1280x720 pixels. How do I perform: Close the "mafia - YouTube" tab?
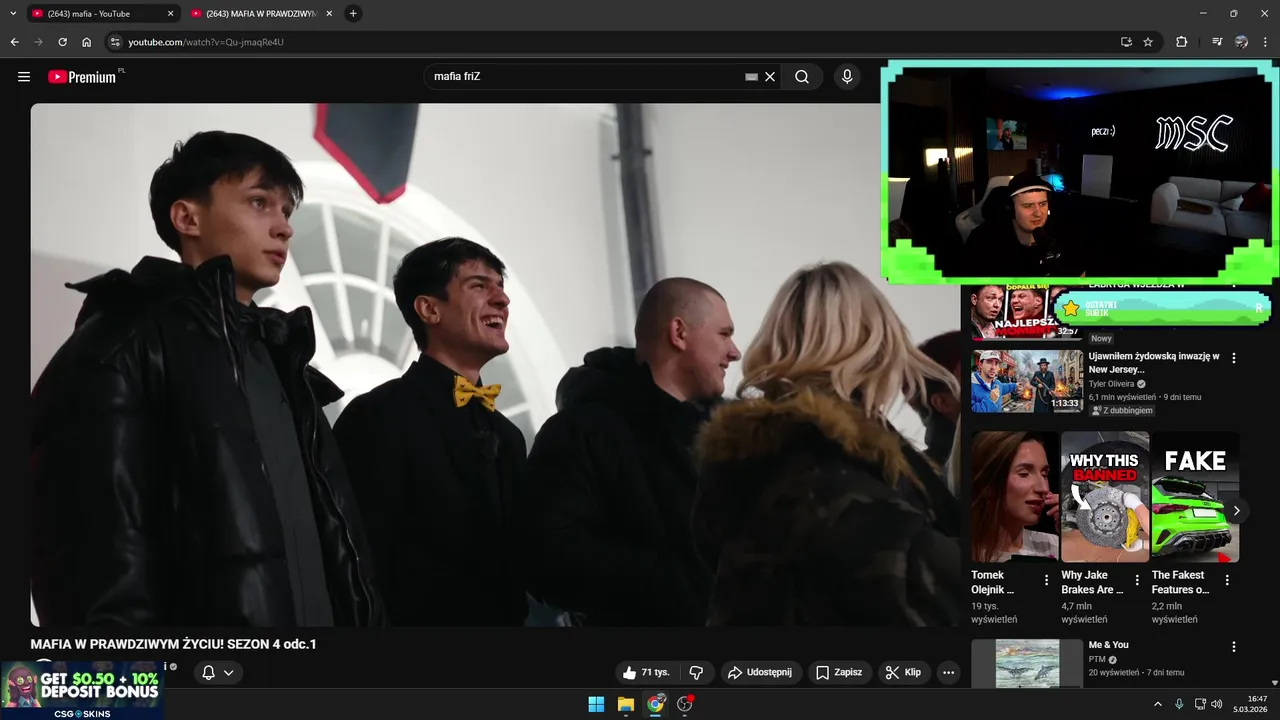coord(170,14)
